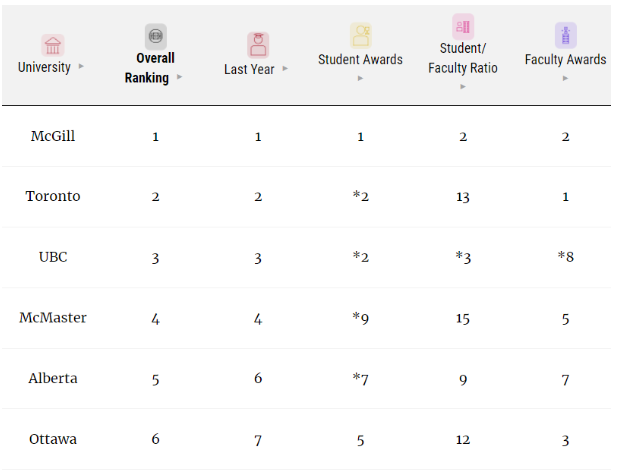Select the UBC row name
The height and width of the screenshot is (475, 623).
(53, 257)
